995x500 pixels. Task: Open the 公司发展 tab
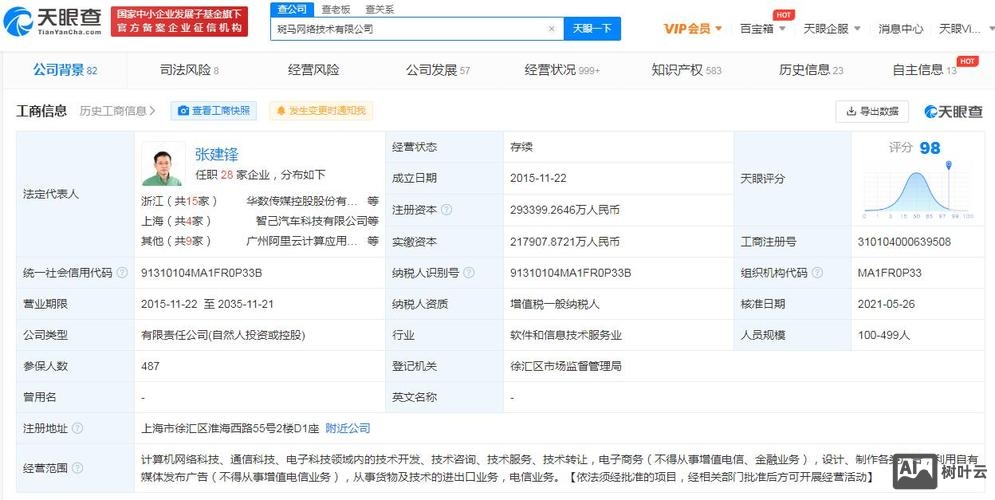[x=438, y=70]
